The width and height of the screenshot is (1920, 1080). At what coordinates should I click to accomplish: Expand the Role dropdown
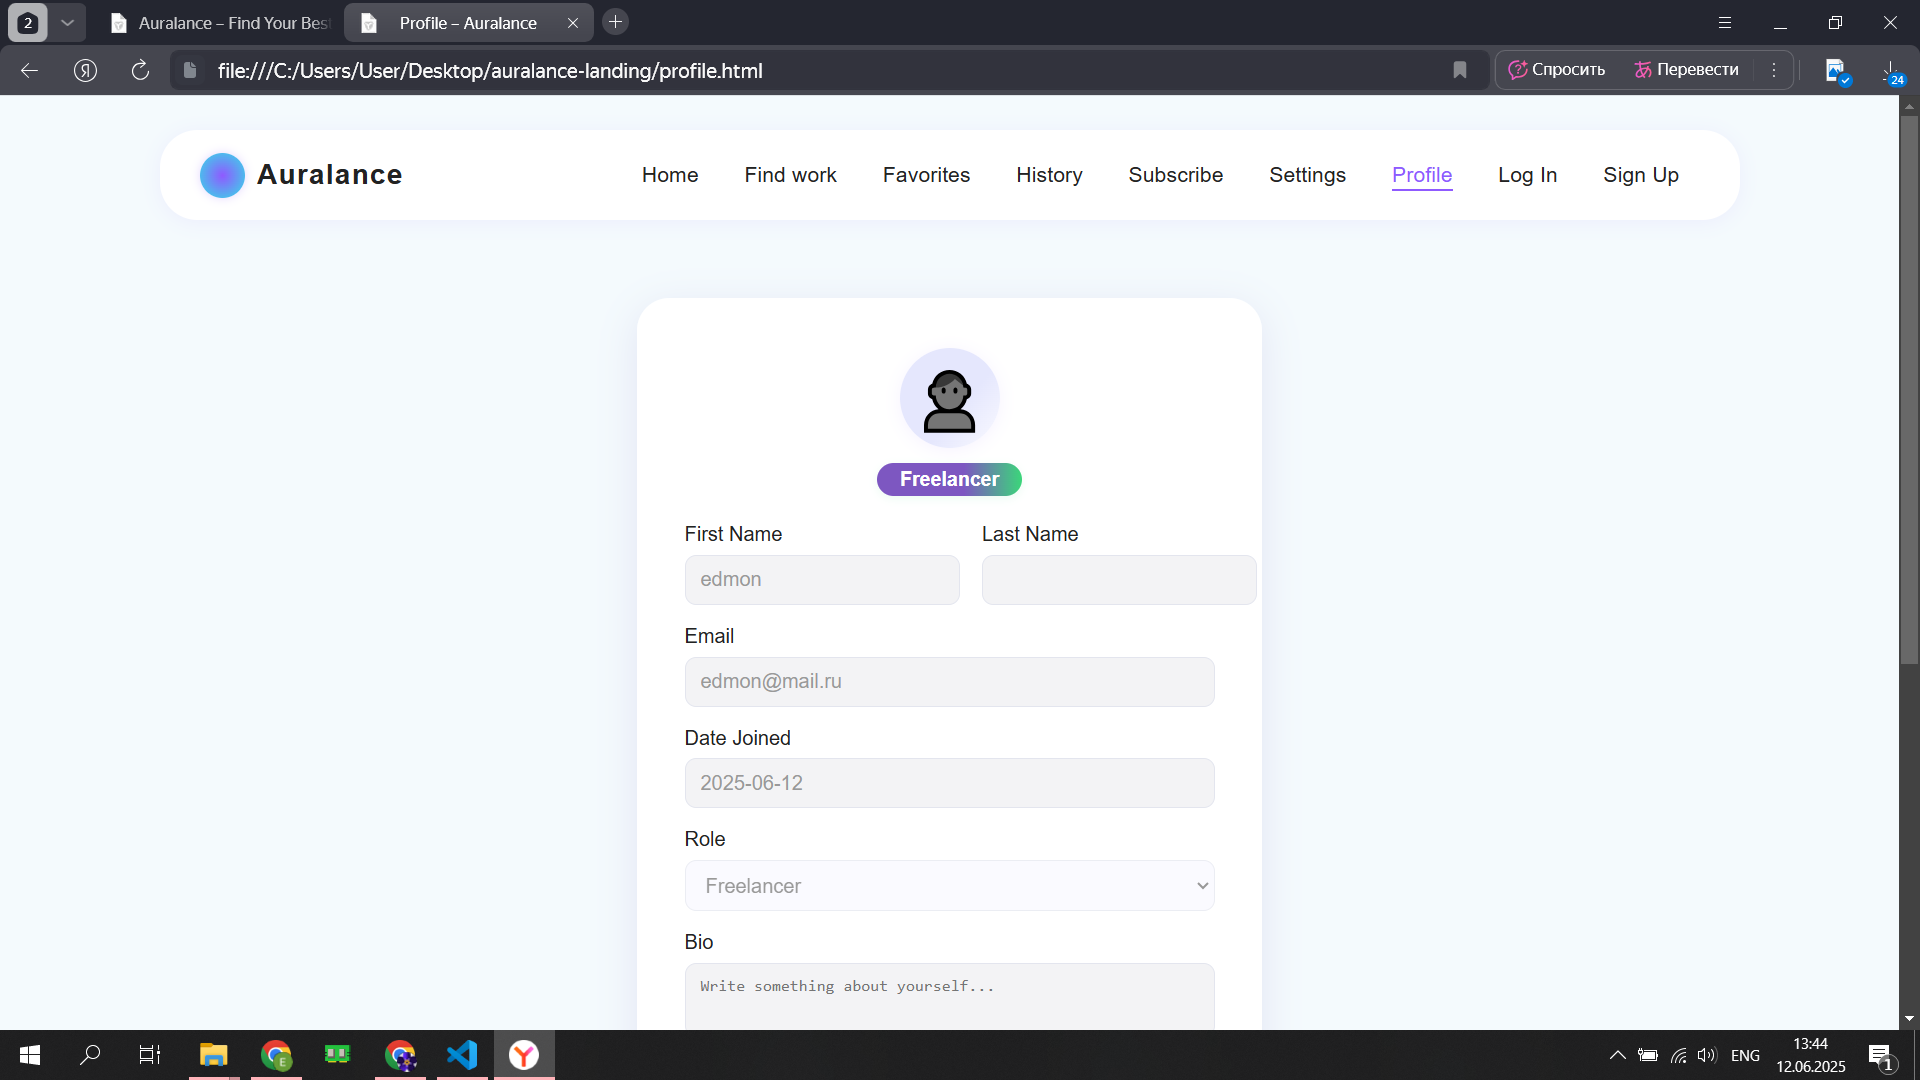click(948, 886)
